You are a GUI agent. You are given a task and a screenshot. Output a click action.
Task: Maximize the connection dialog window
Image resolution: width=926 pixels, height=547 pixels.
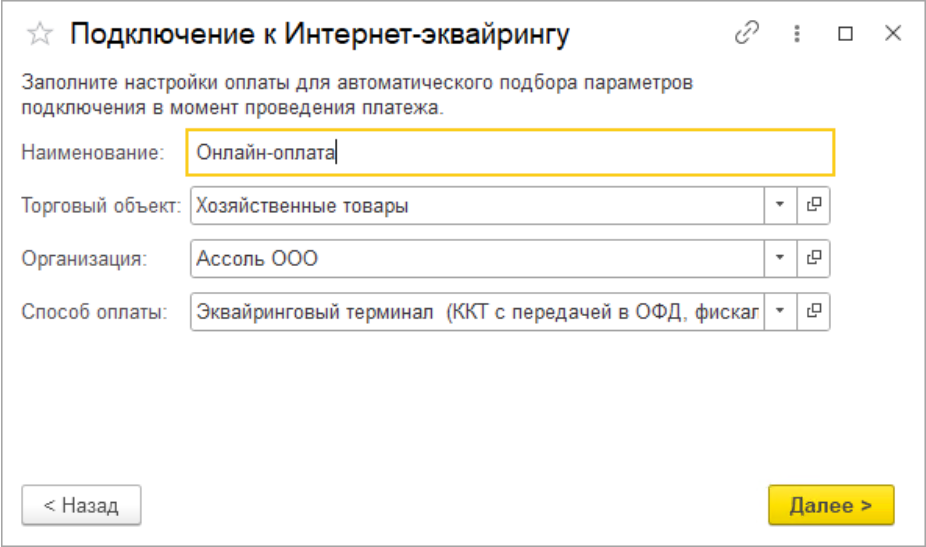coord(846,34)
